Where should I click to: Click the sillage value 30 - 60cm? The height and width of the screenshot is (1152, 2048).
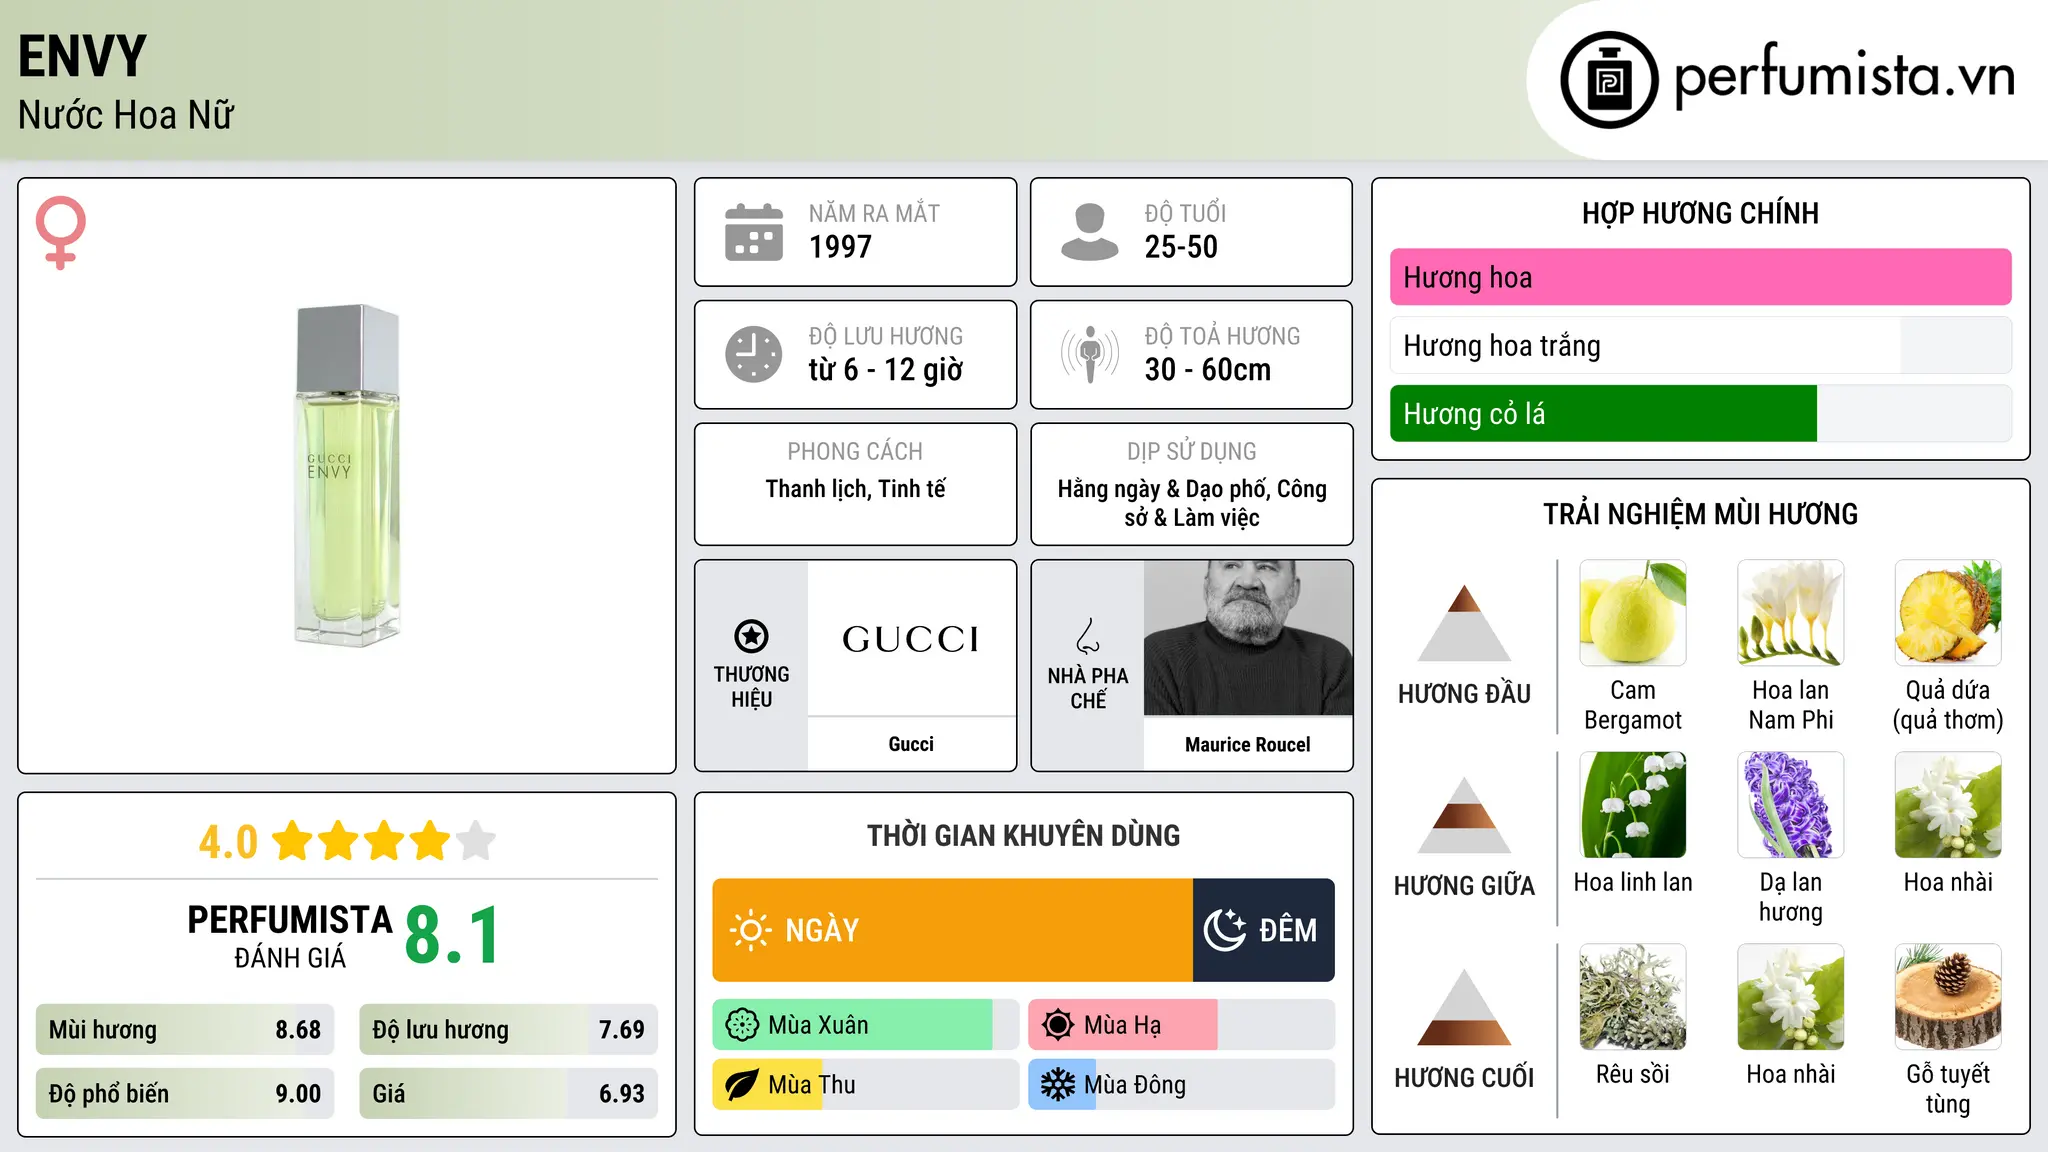click(1208, 370)
